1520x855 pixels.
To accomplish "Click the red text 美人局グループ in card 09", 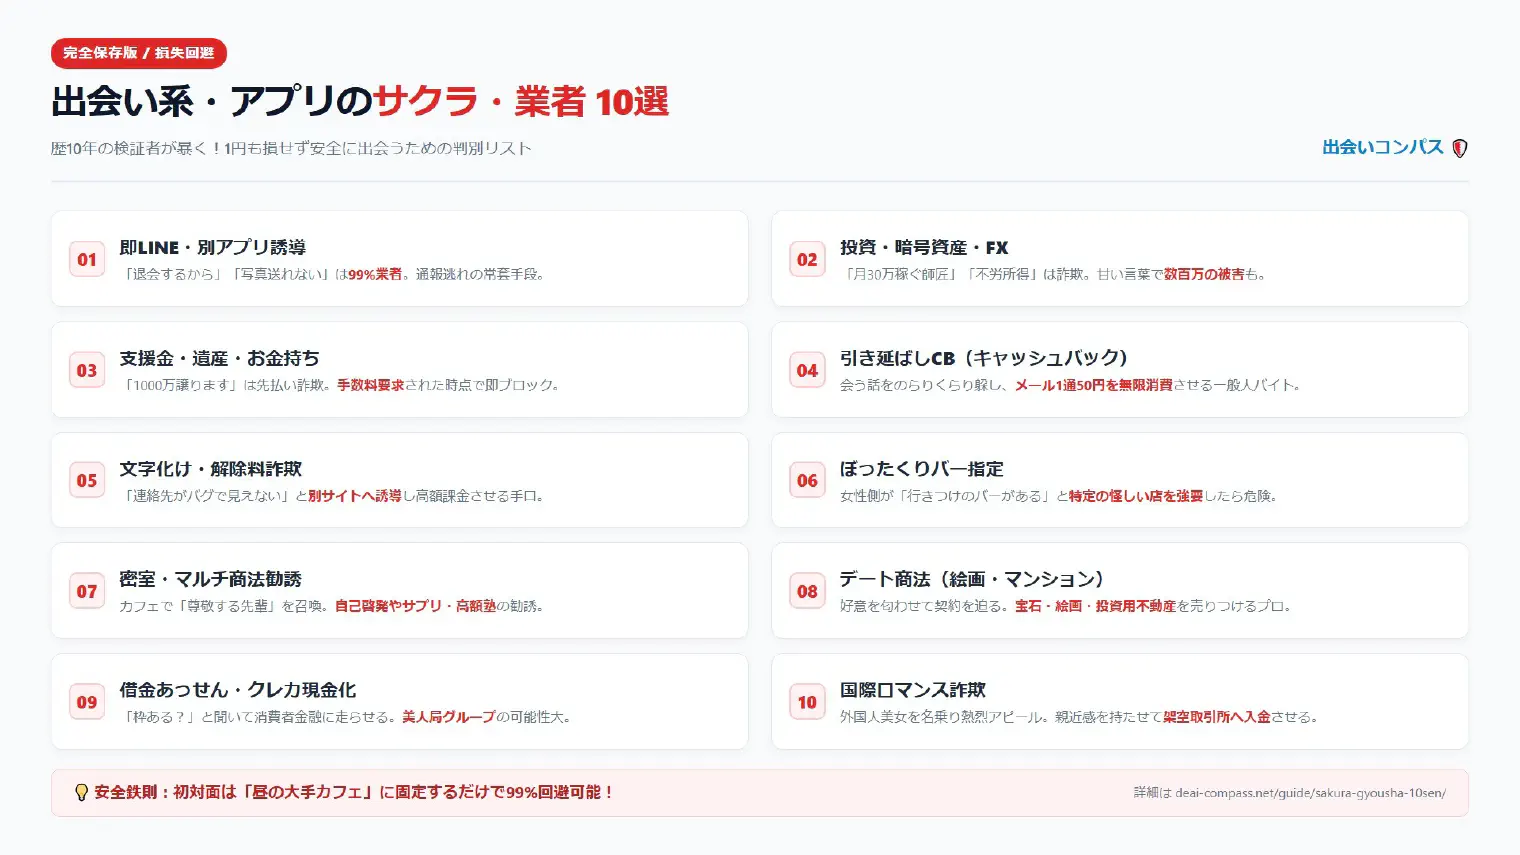I will pyautogui.click(x=448, y=717).
